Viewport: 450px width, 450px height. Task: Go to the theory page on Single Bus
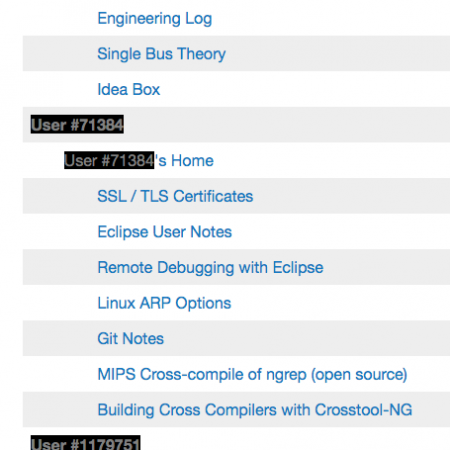point(162,54)
